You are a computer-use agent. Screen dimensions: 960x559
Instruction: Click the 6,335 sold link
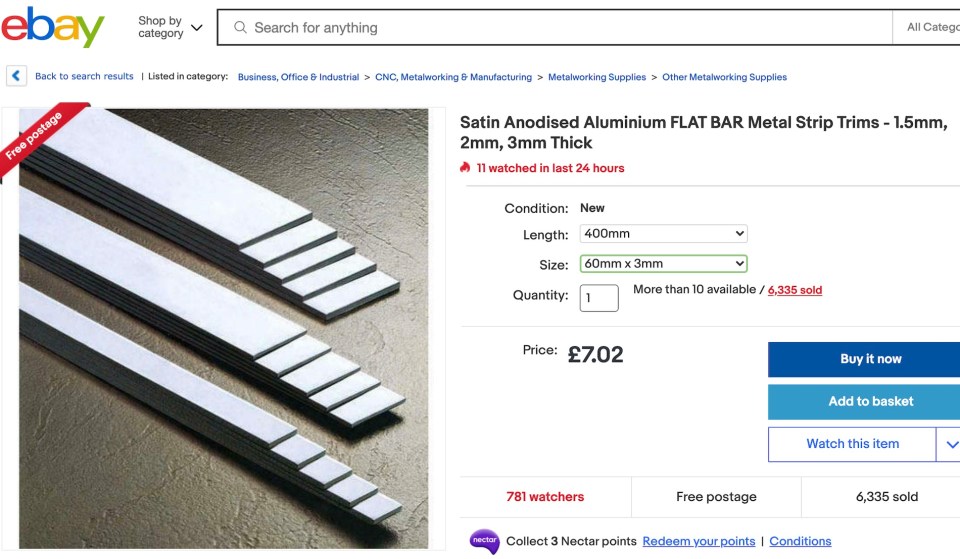[795, 290]
